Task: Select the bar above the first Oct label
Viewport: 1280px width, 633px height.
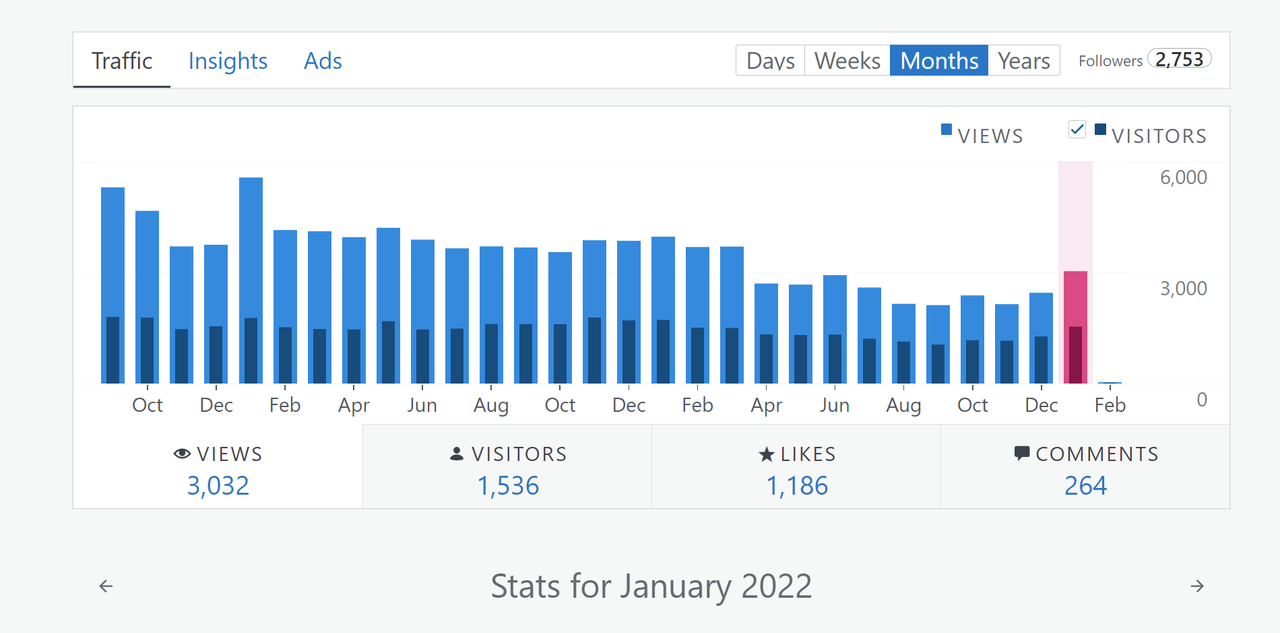Action: coord(147,297)
